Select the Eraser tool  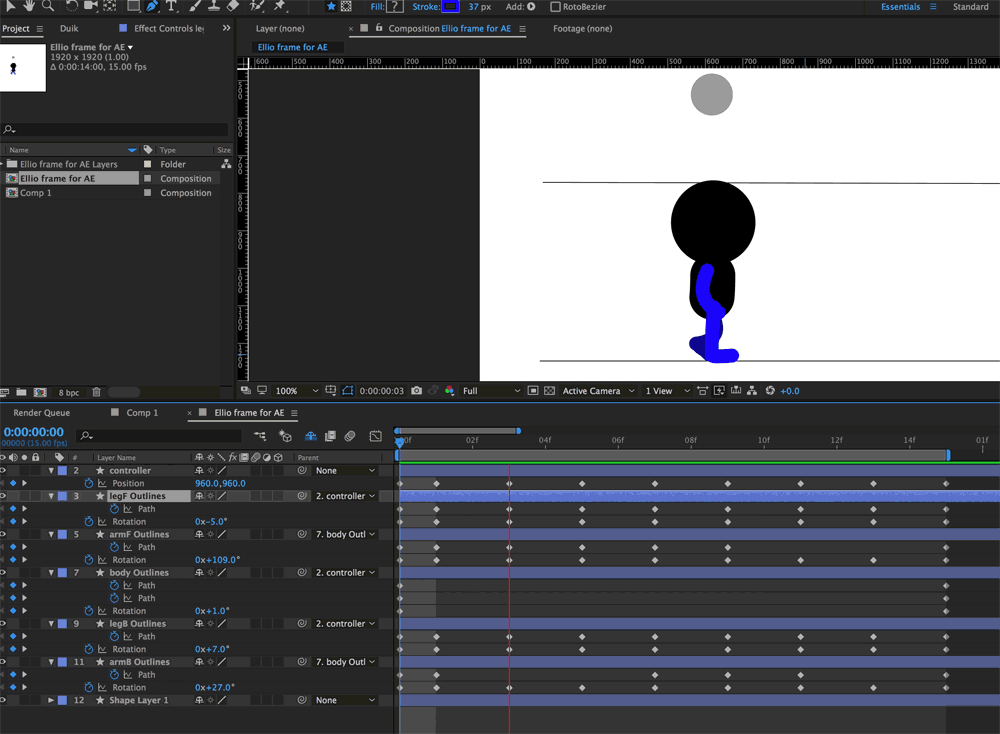(x=232, y=8)
